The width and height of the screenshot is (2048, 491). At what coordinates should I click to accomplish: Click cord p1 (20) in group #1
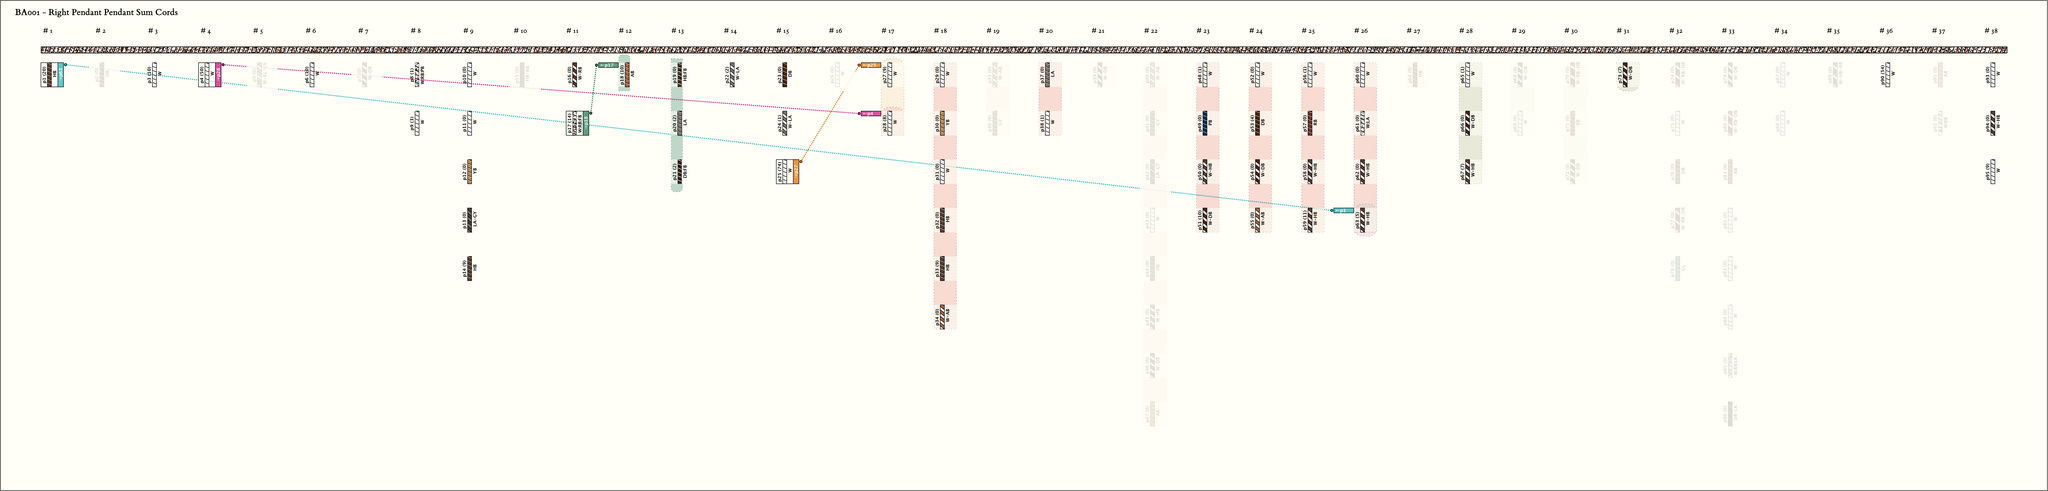coord(48,75)
